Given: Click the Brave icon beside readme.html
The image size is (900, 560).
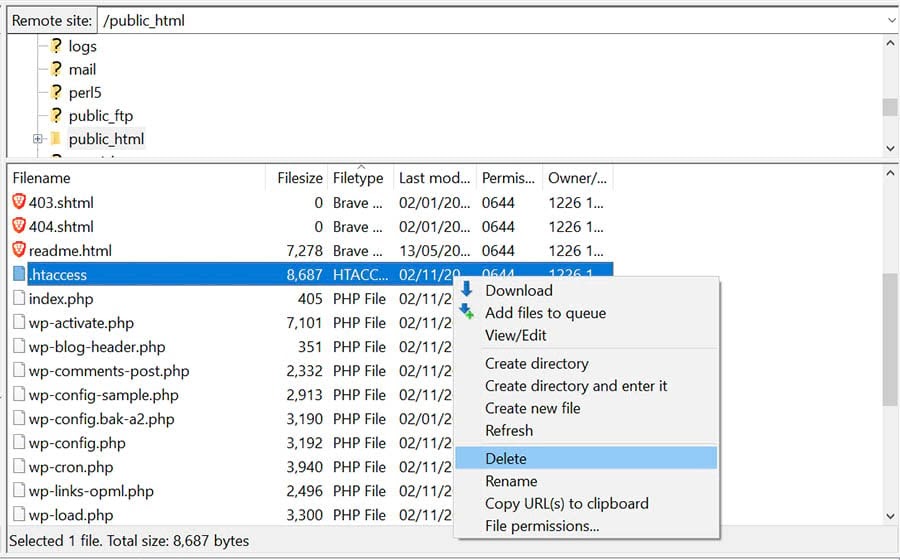Looking at the screenshot, I should coord(19,250).
